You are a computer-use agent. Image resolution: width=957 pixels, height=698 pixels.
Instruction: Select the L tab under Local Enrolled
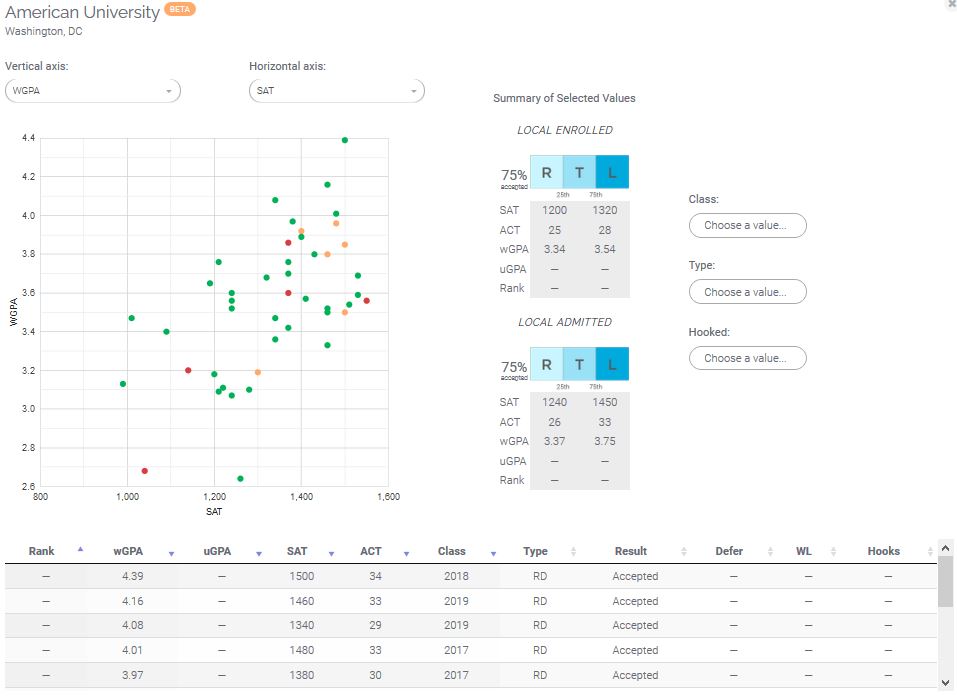click(x=612, y=172)
